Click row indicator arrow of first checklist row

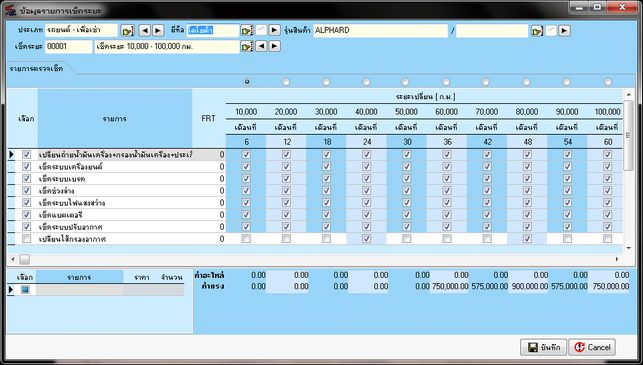11,155
